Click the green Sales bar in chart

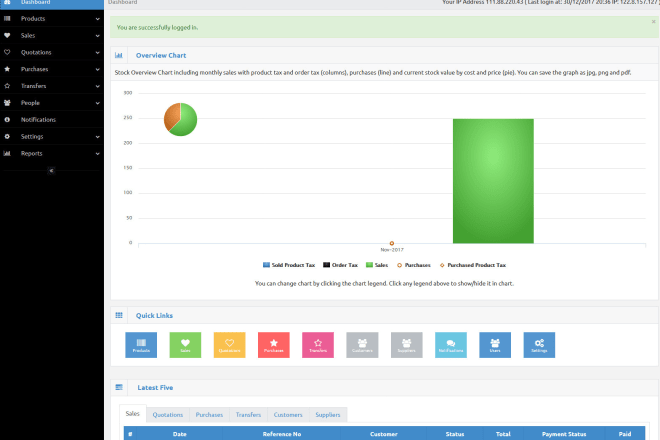click(493, 181)
